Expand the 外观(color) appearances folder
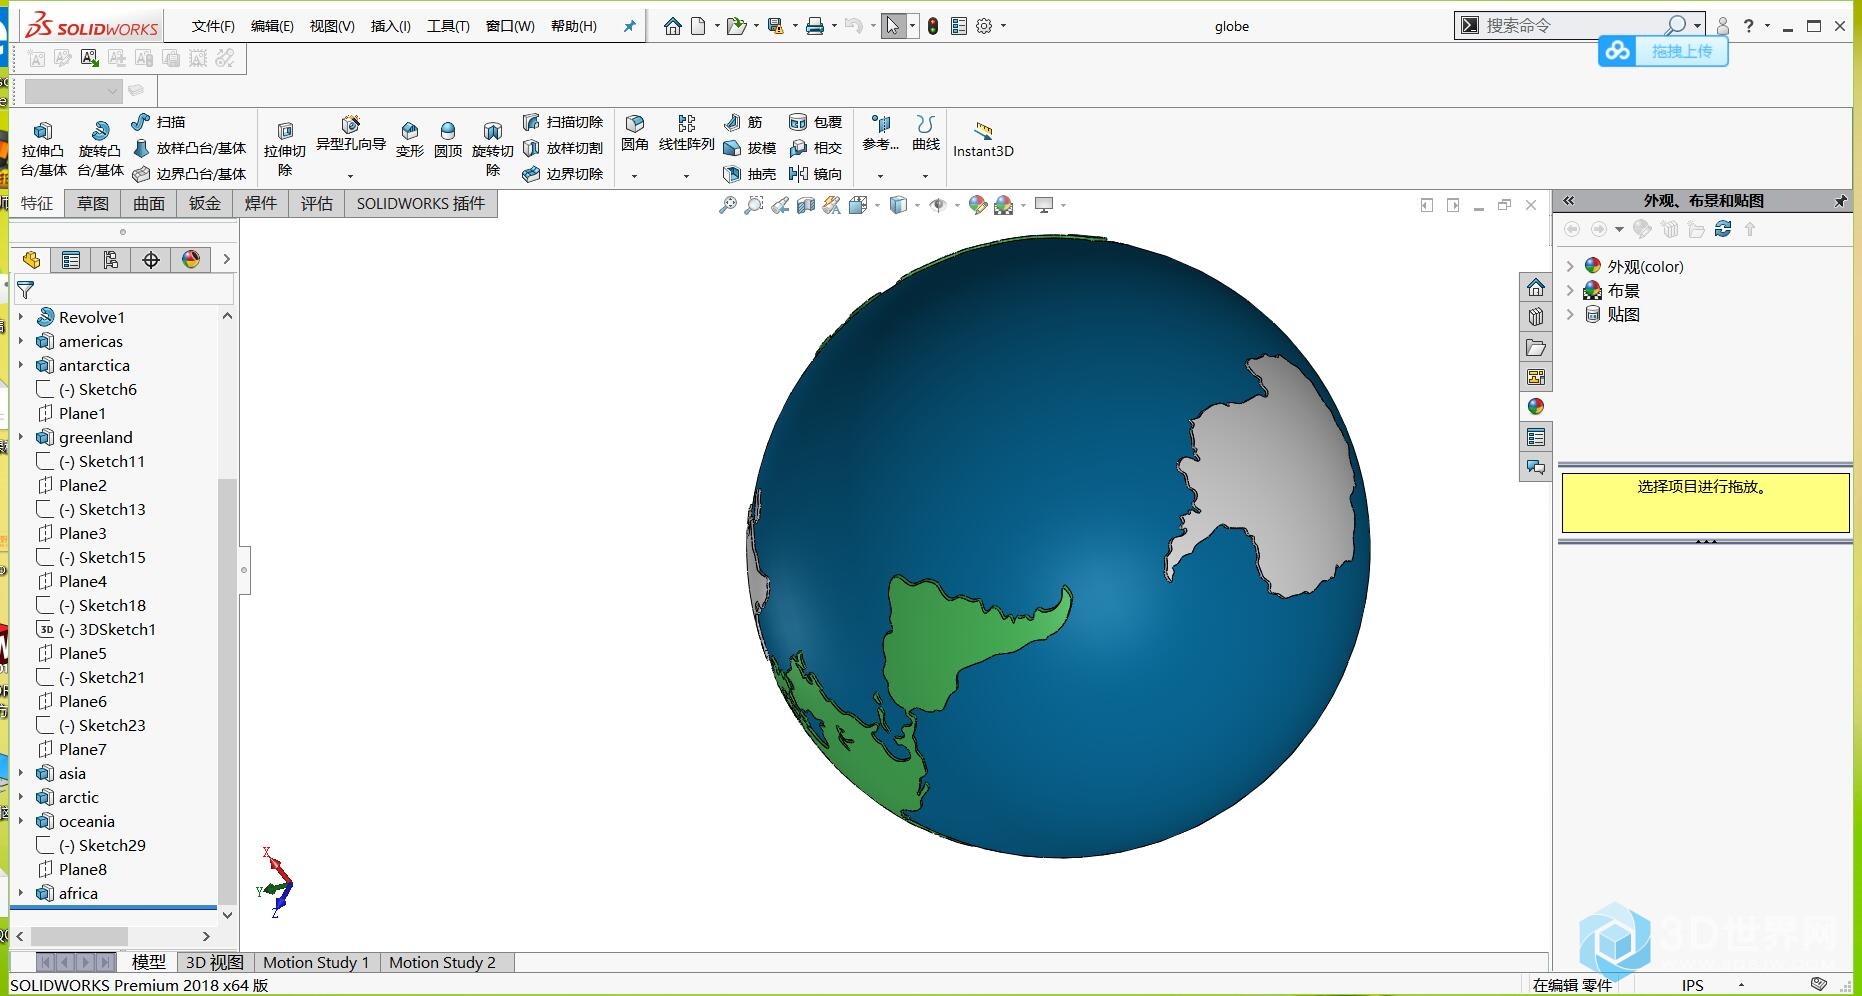 [1570, 266]
